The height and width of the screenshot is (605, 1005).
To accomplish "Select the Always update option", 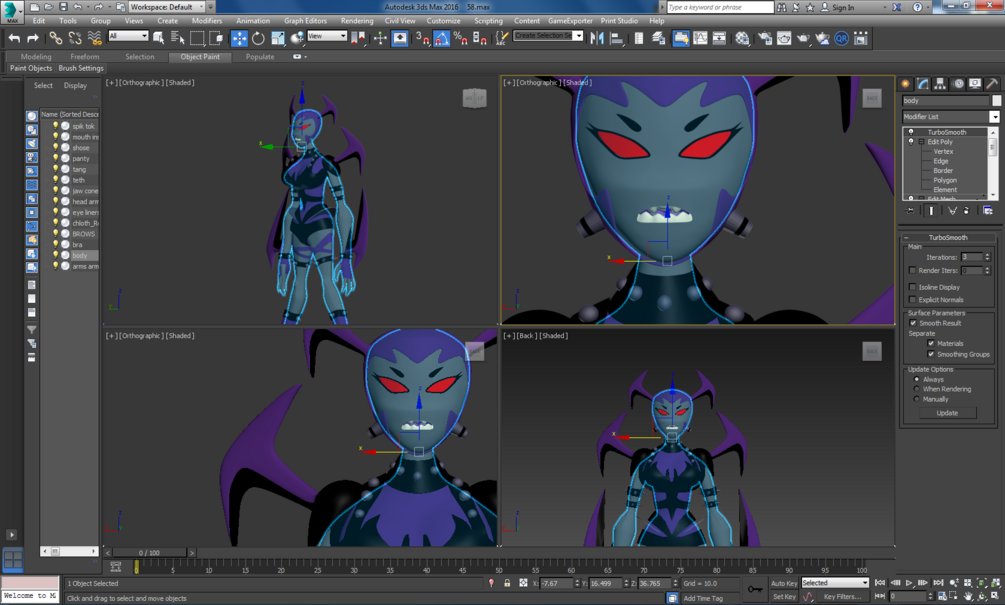I will tap(917, 379).
